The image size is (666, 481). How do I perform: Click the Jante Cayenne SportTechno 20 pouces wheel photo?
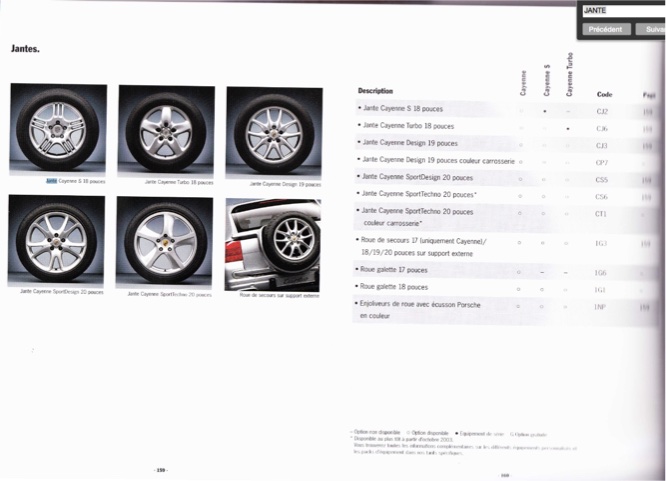click(164, 243)
